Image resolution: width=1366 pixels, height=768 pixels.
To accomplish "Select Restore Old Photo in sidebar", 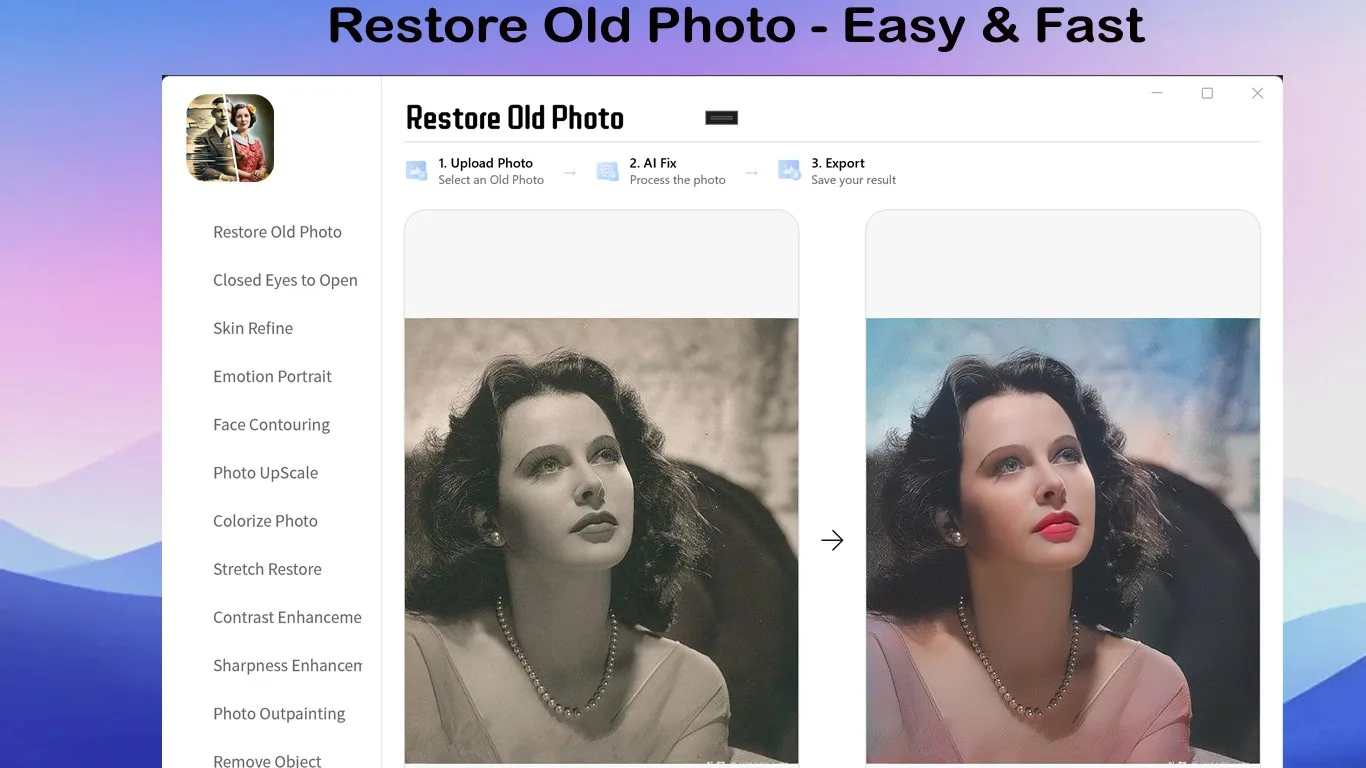I will [277, 232].
